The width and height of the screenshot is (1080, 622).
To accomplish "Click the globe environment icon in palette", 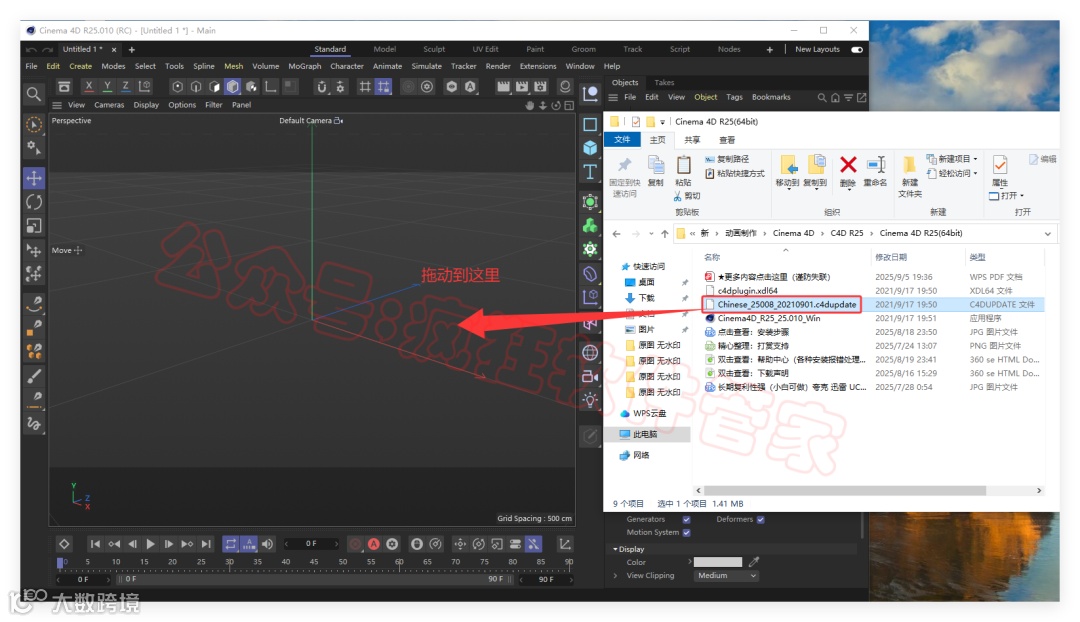I will click(x=590, y=353).
